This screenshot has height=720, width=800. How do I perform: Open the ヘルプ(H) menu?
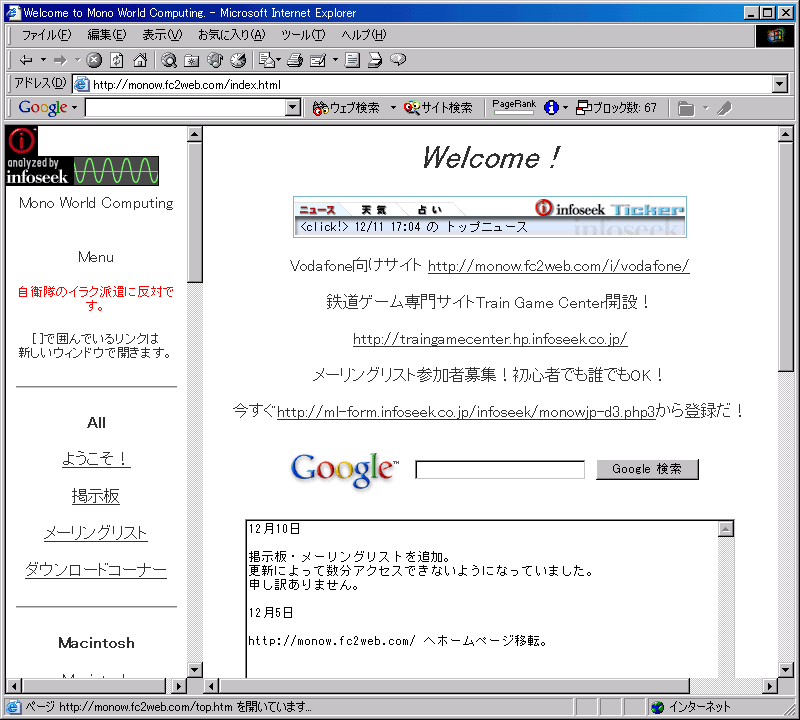(x=364, y=35)
